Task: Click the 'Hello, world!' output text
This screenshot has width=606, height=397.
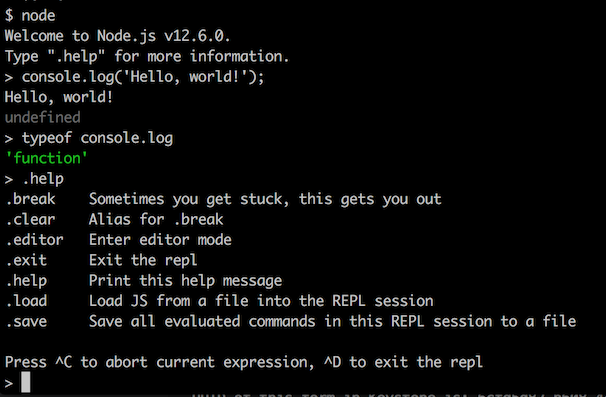Action: (x=59, y=97)
